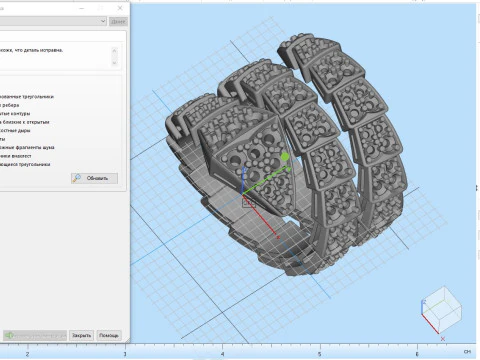Click the 'Обновить' button with magnifier icon

pos(94,178)
